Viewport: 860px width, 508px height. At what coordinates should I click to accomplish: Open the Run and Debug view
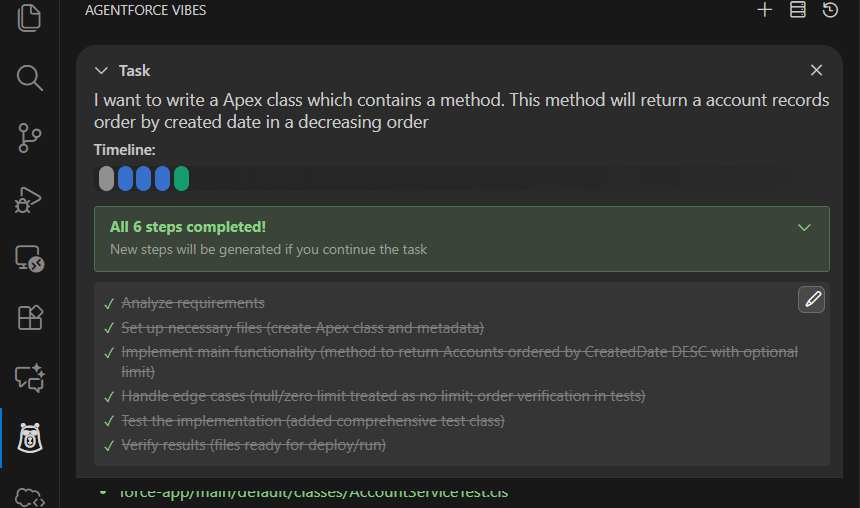(29, 199)
